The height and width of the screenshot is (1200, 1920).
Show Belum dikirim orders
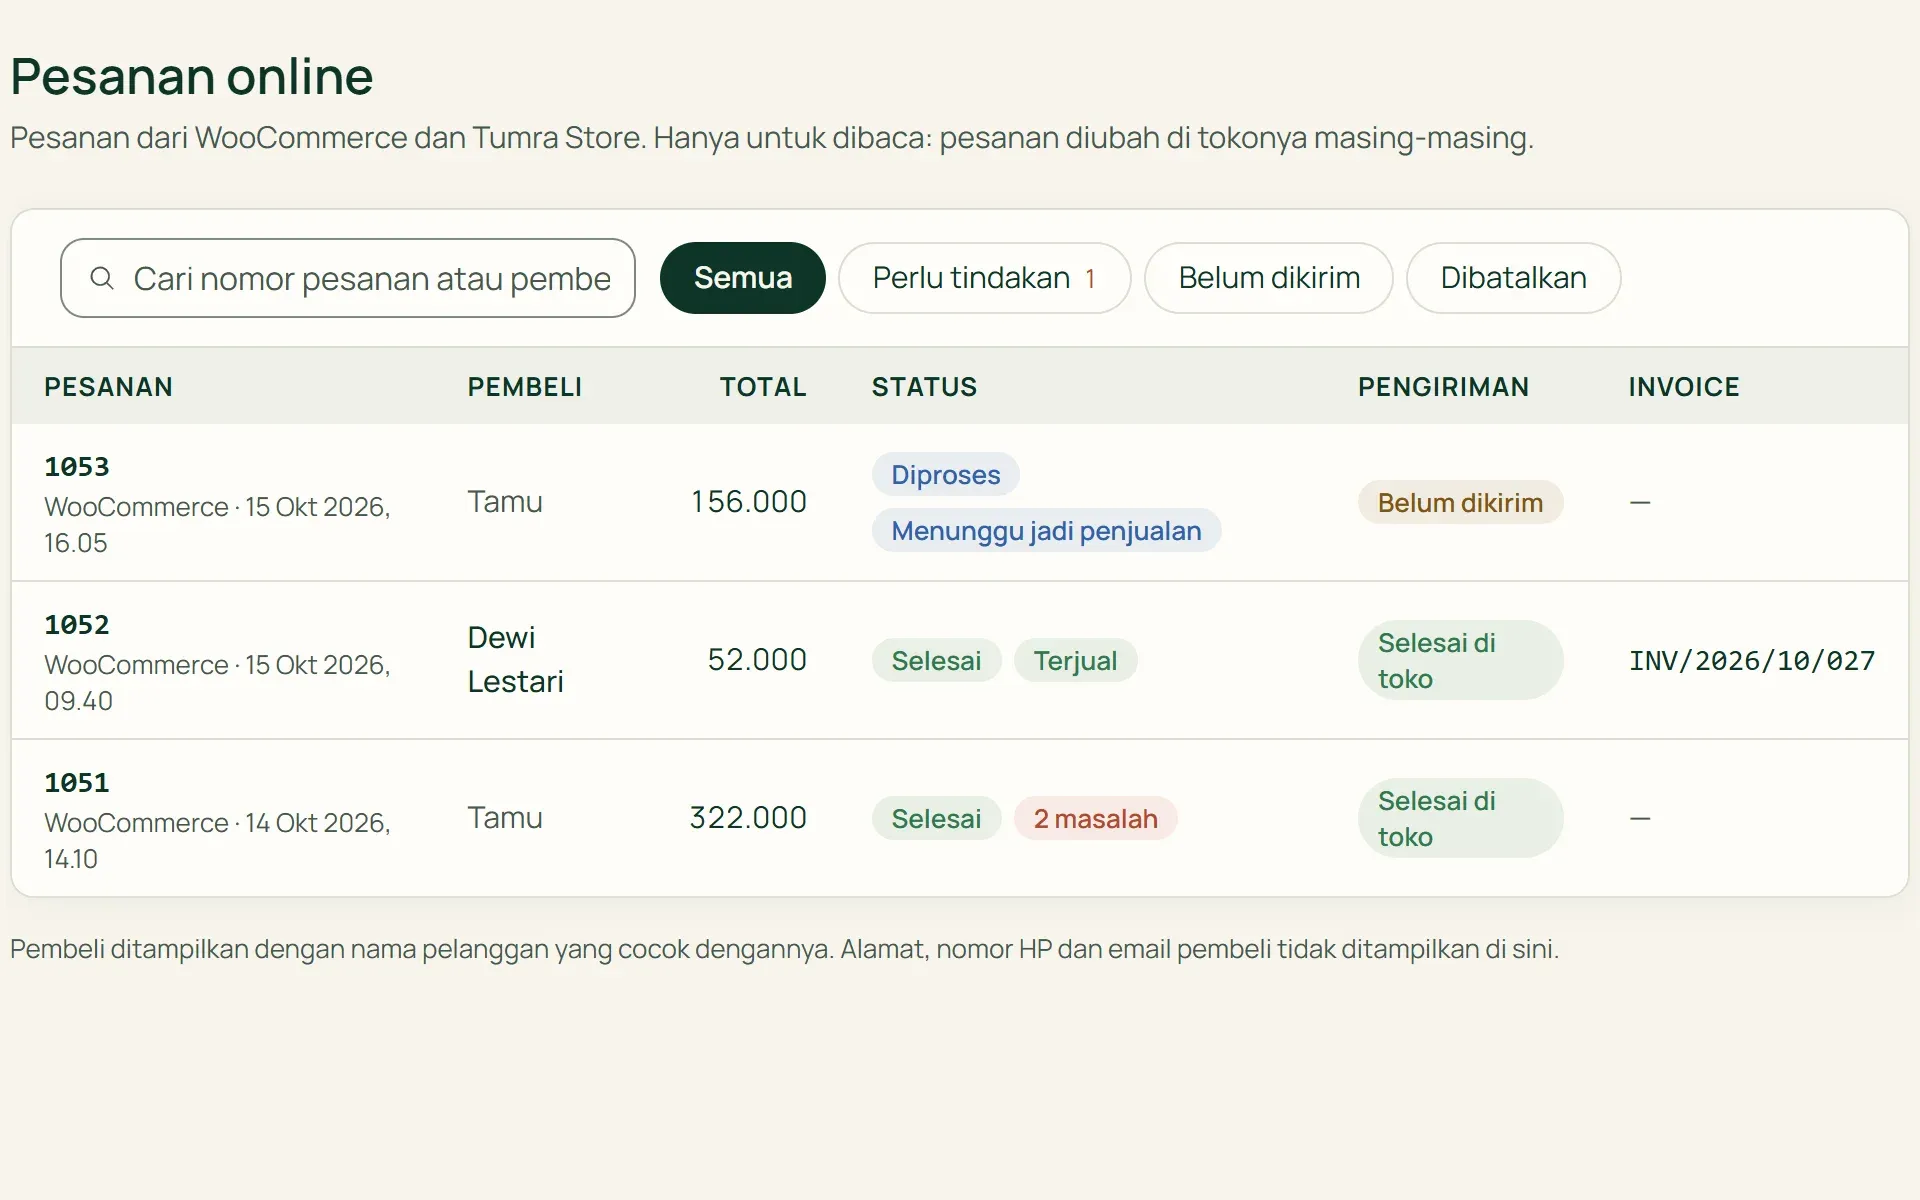[x=1269, y=278]
